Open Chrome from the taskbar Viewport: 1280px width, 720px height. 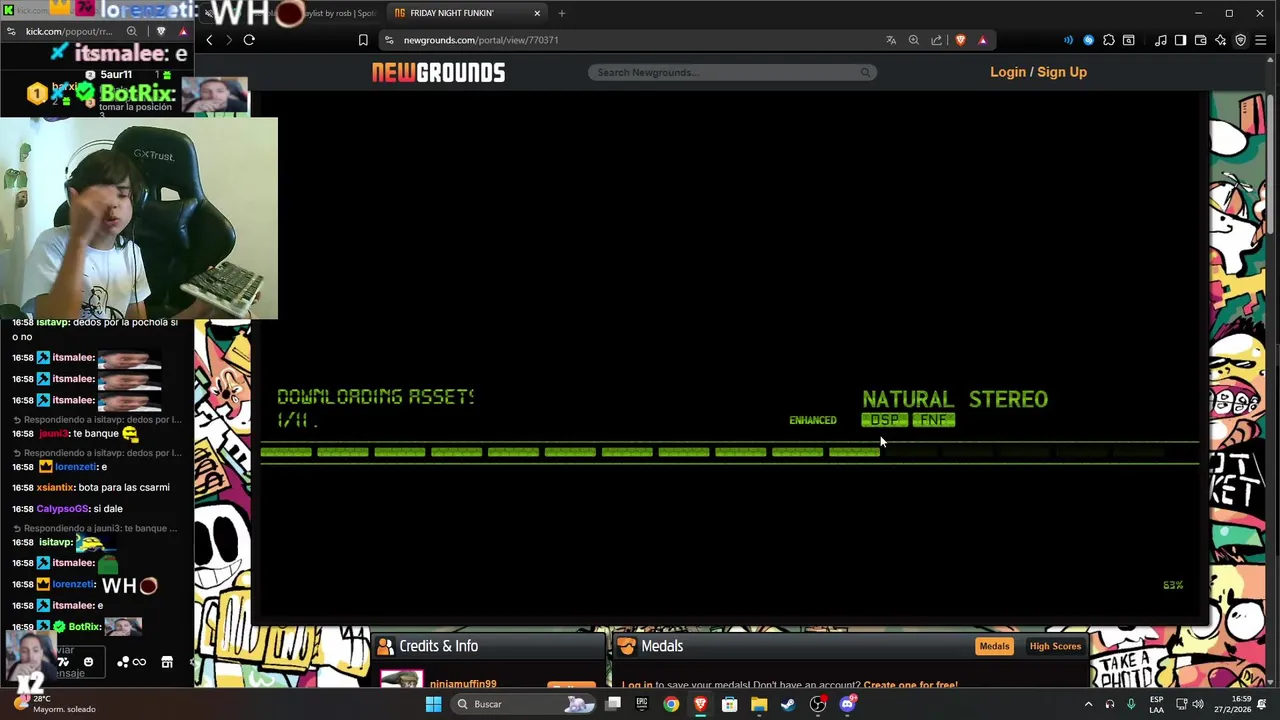coord(671,704)
